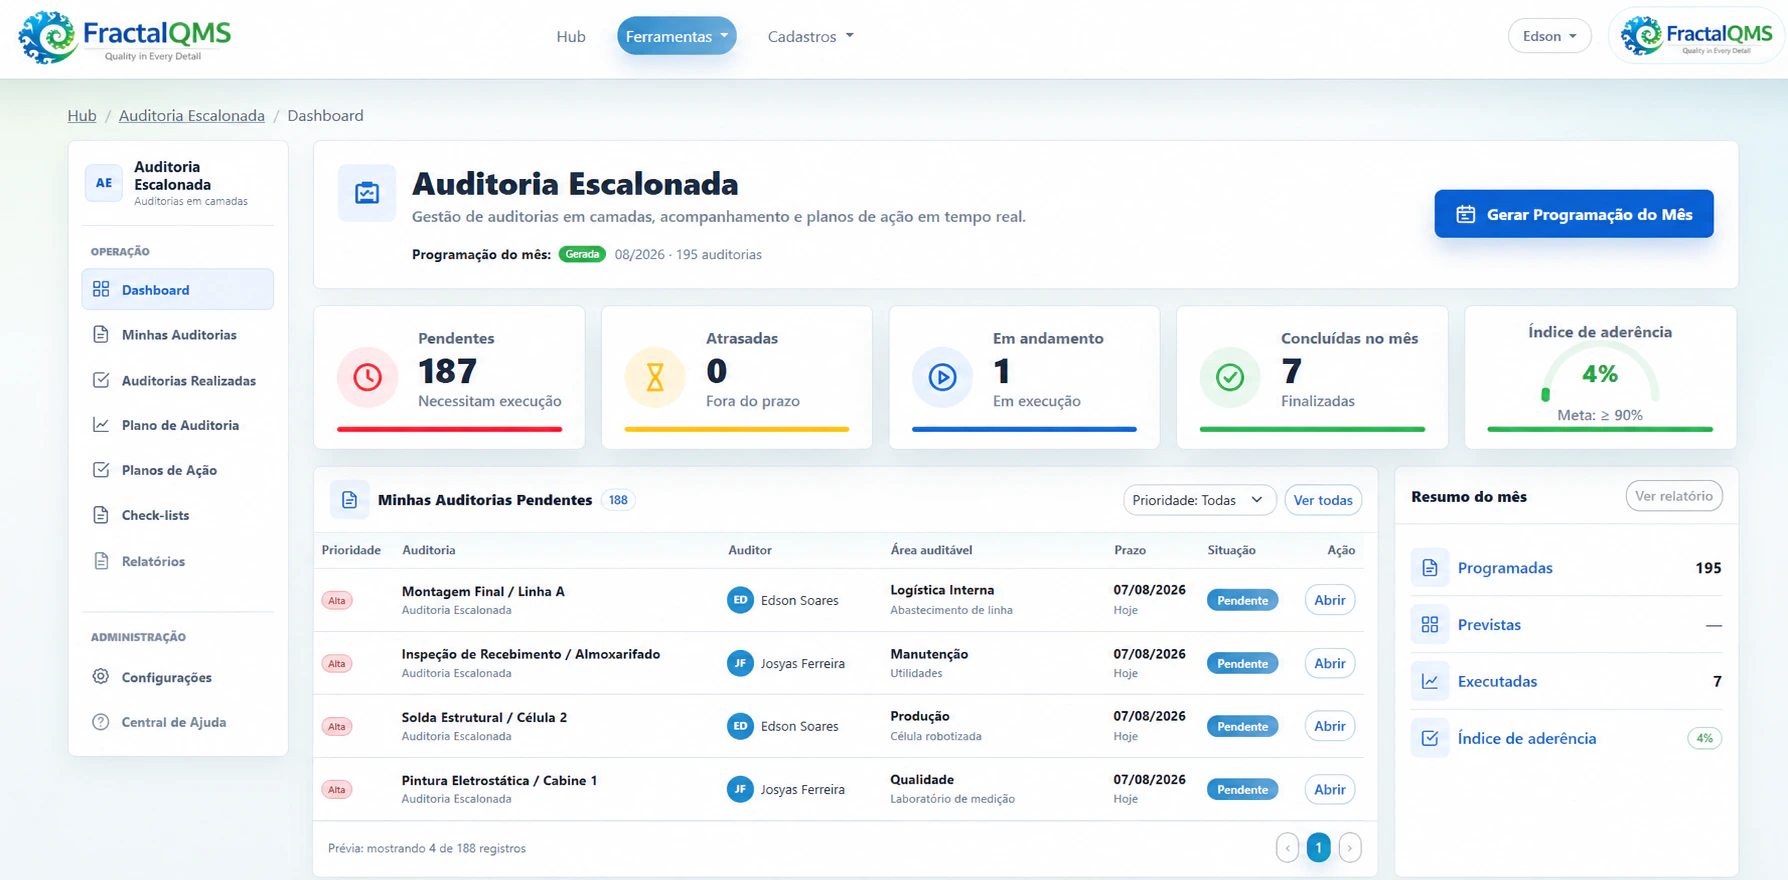Click the Plano de Auditoria chart icon
The width and height of the screenshot is (1788, 880).
coord(101,425)
